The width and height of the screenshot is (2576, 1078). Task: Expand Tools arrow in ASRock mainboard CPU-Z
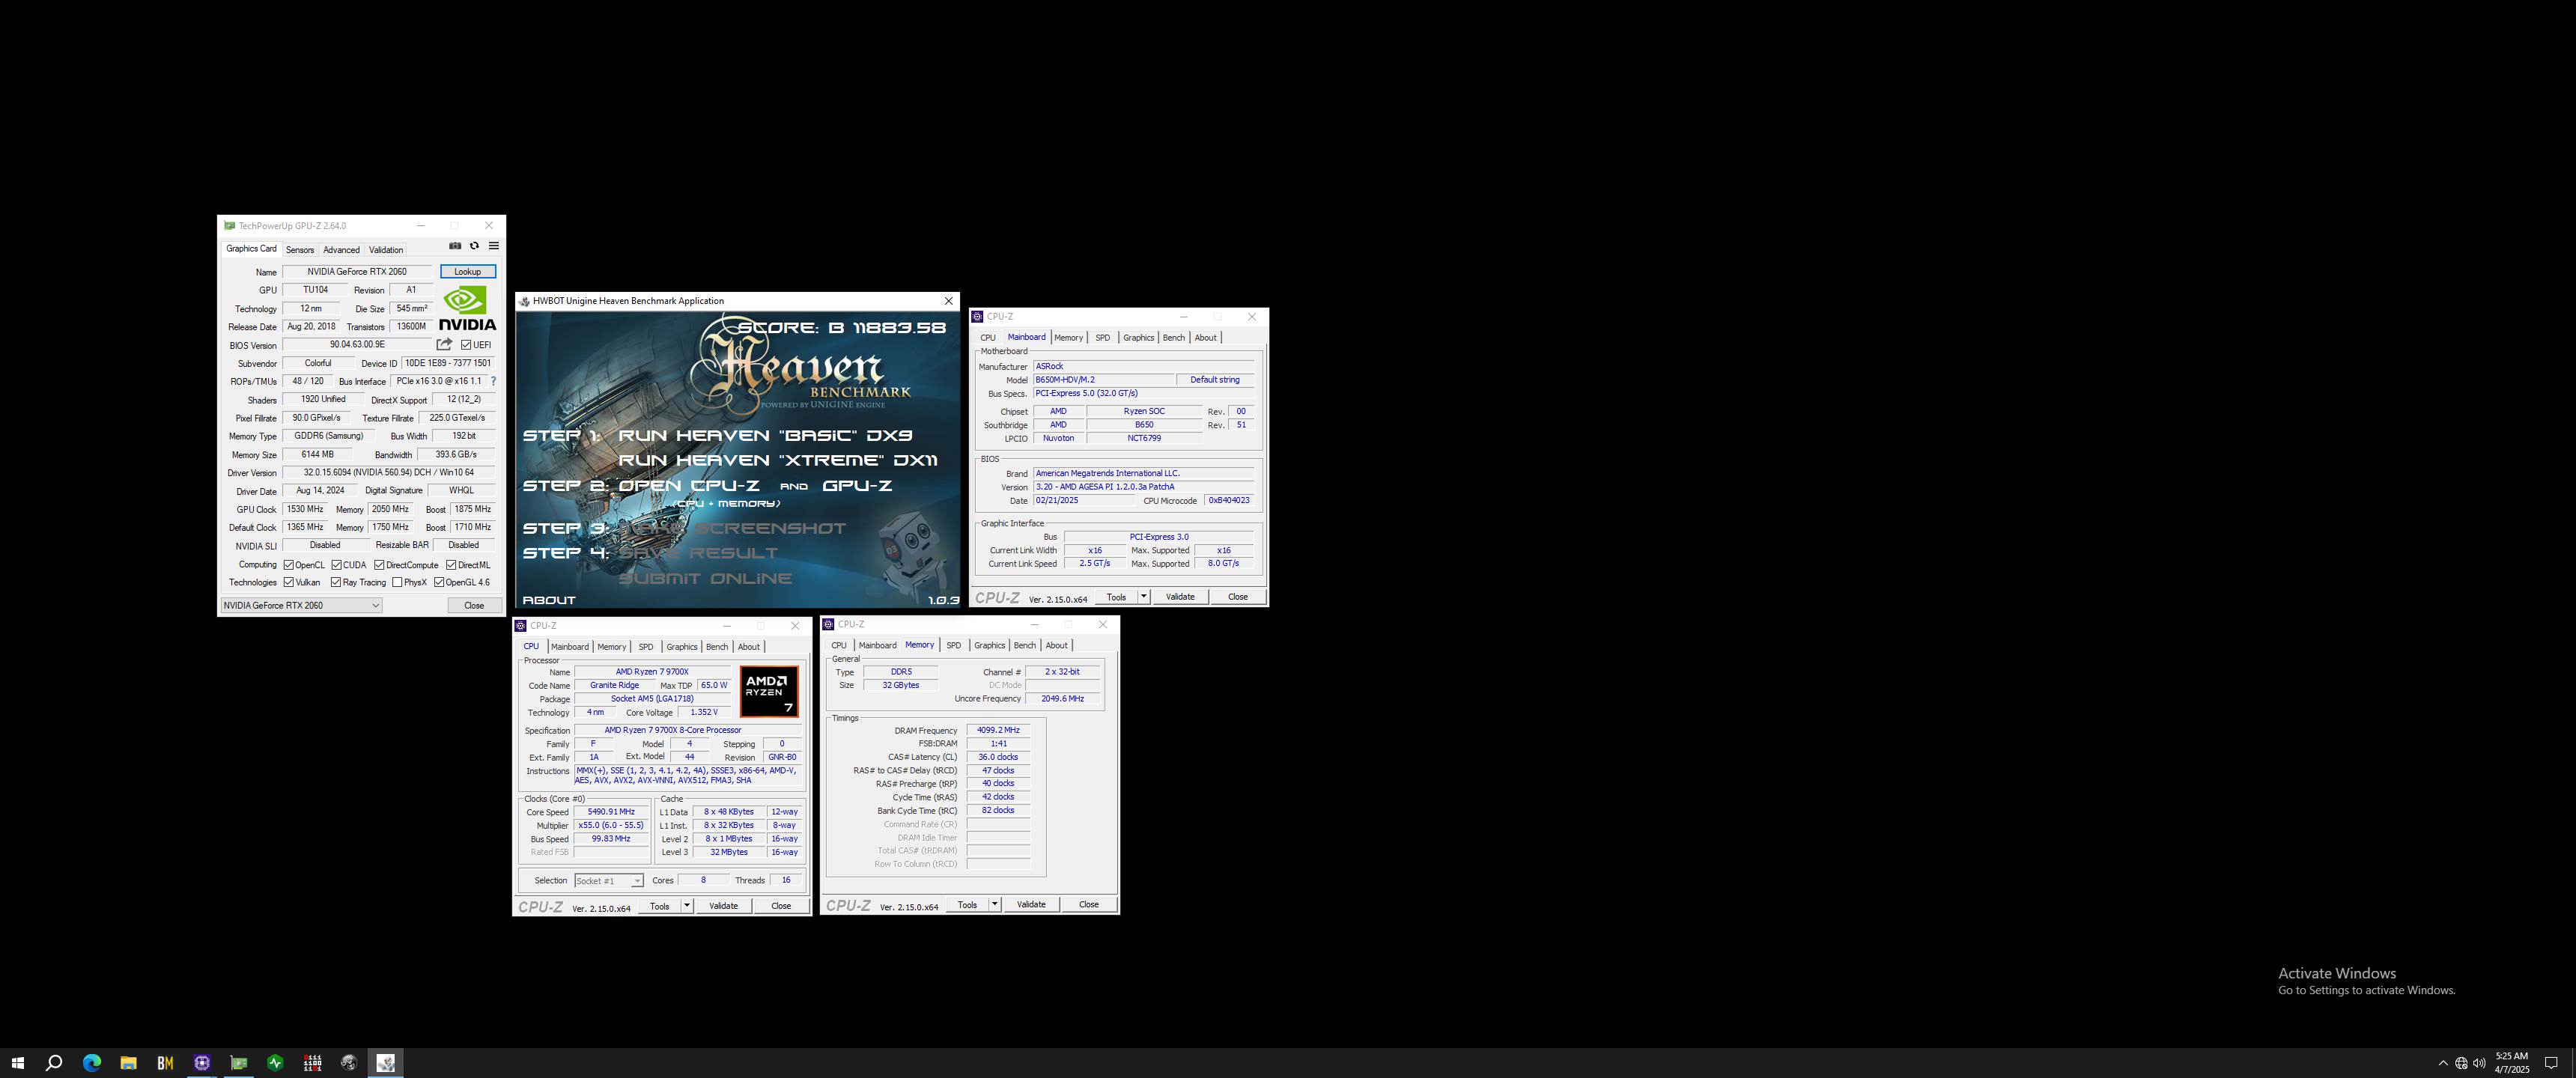tap(1144, 597)
